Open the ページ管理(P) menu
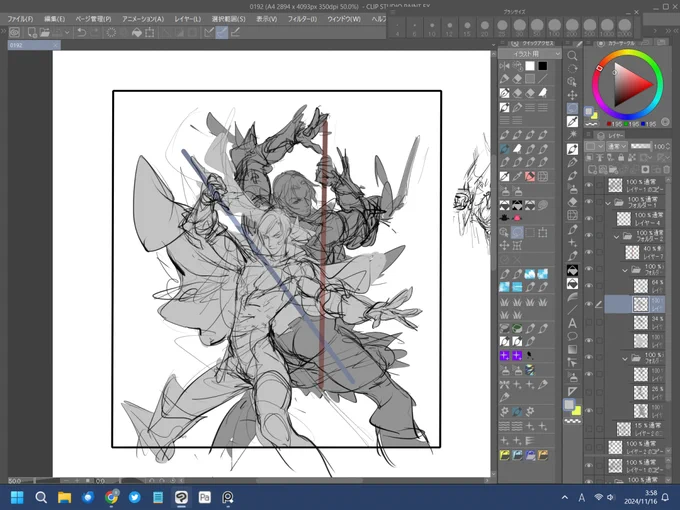680x510 pixels. pyautogui.click(x=93, y=19)
